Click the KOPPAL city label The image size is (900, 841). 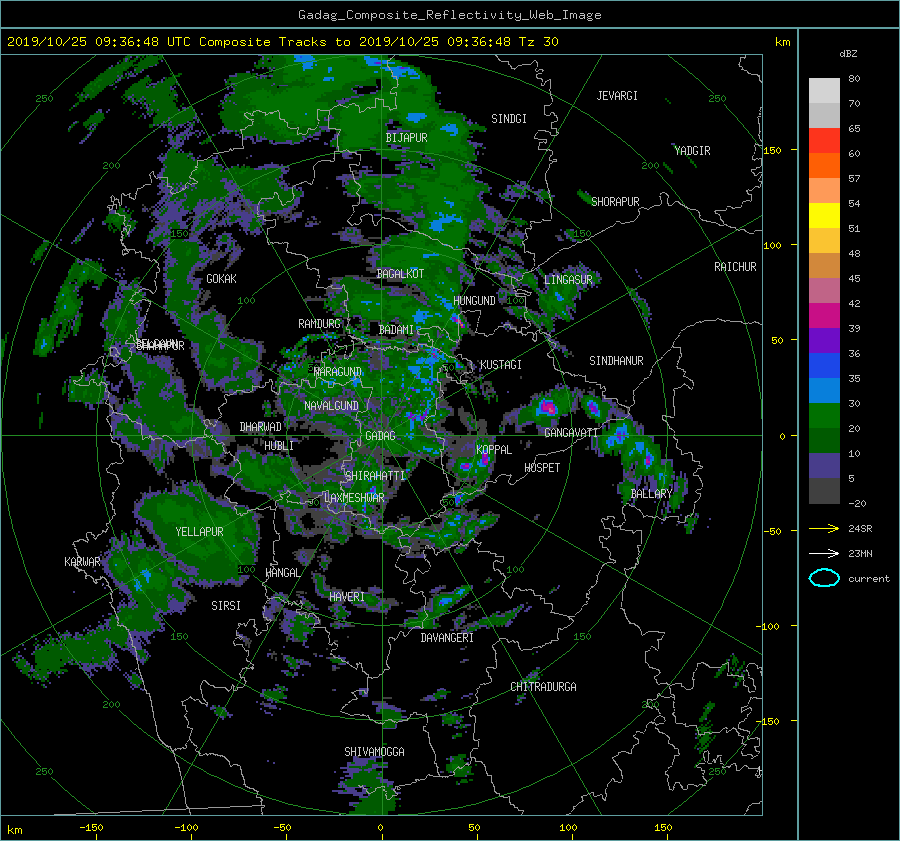[x=494, y=449]
